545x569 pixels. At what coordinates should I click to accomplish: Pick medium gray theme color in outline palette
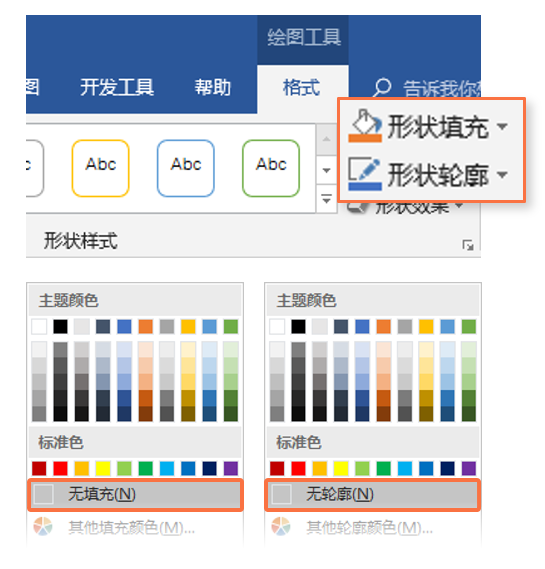[x=405, y=327]
